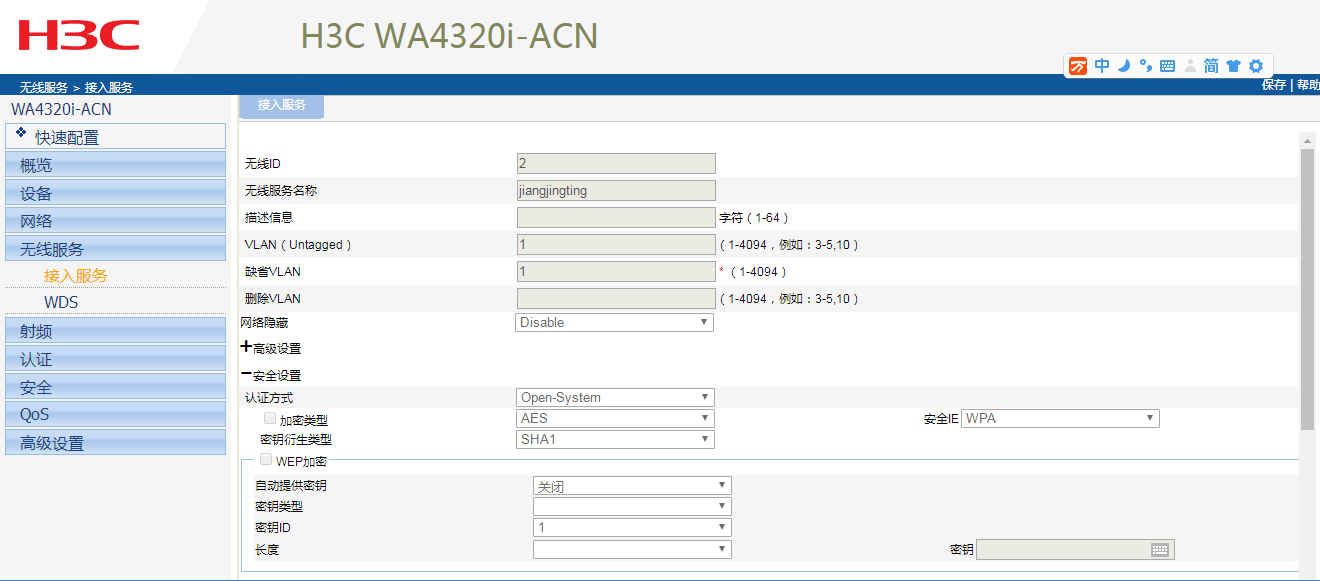
Task: Open the 网络隐藏 Disable dropdown
Action: [615, 322]
